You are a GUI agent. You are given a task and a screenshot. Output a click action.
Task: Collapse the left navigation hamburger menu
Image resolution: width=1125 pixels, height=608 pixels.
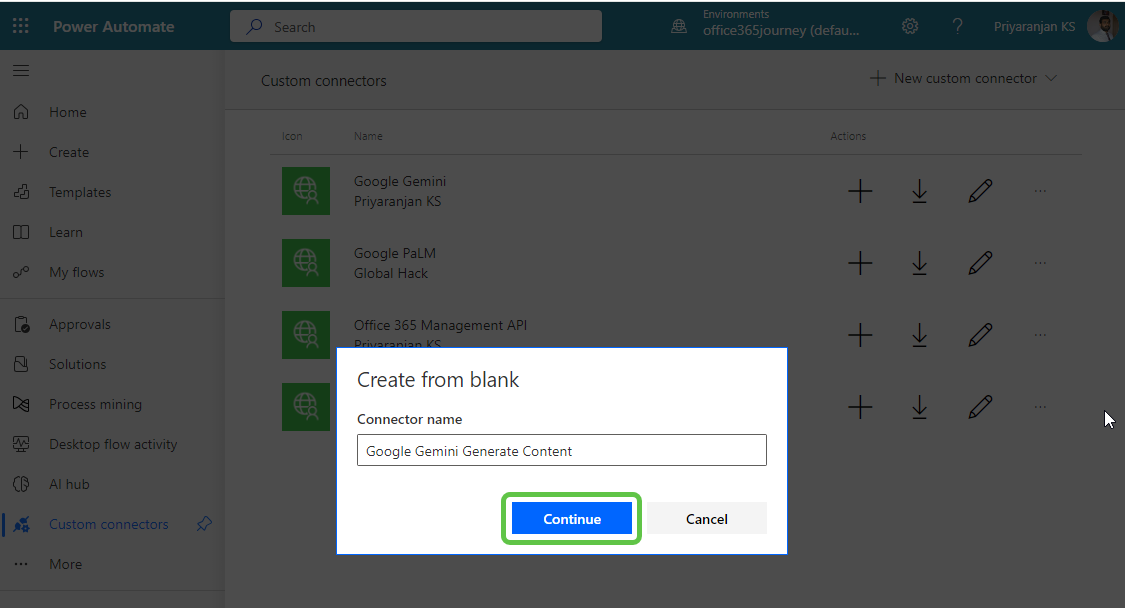click(21, 71)
